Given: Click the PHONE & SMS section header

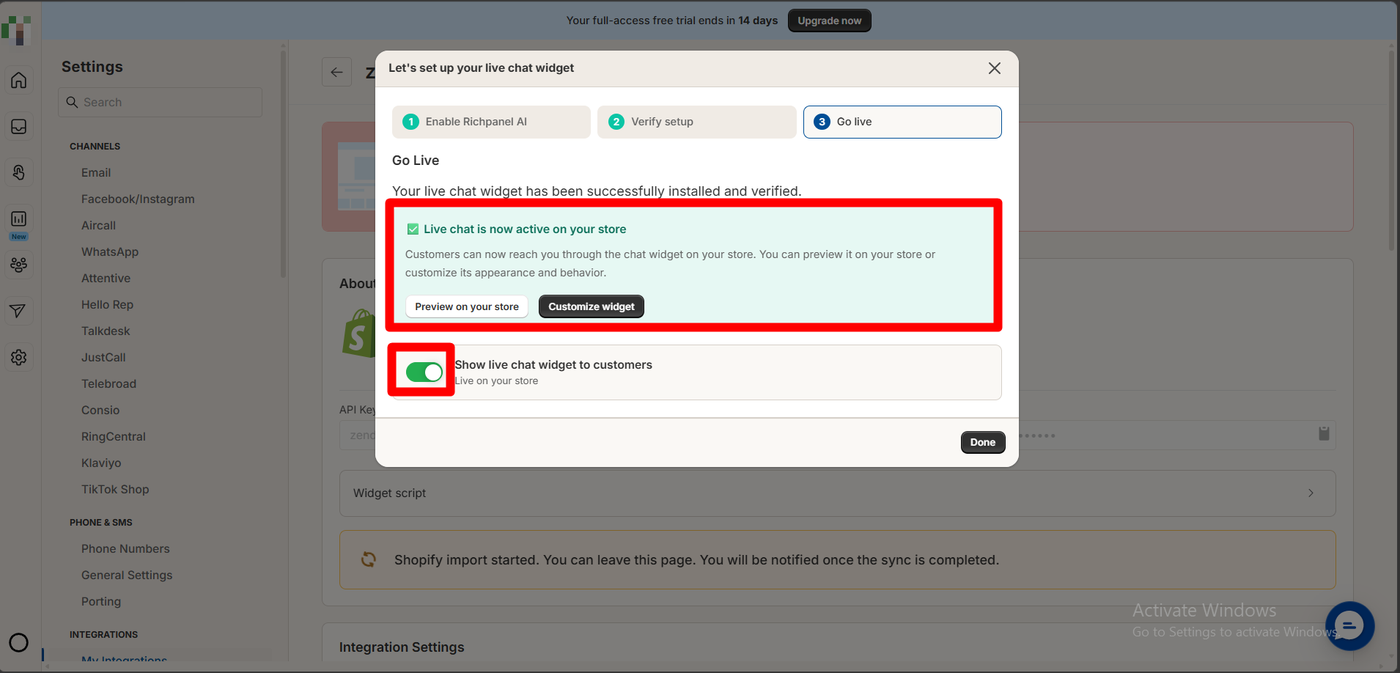Looking at the screenshot, I should pyautogui.click(x=101, y=523).
